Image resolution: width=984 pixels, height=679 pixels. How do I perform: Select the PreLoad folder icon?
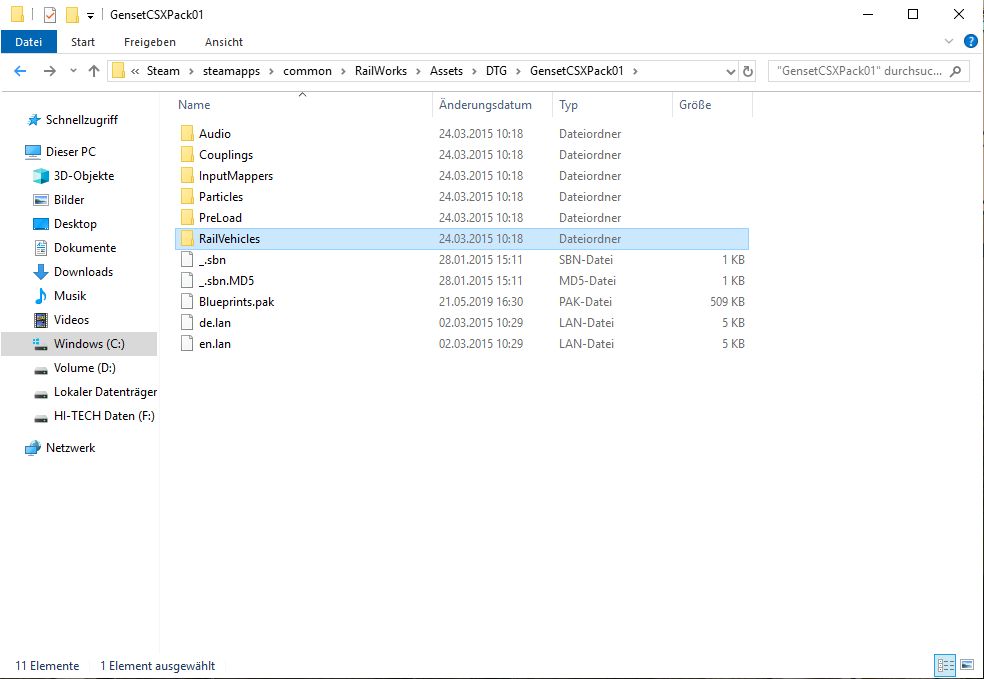187,218
